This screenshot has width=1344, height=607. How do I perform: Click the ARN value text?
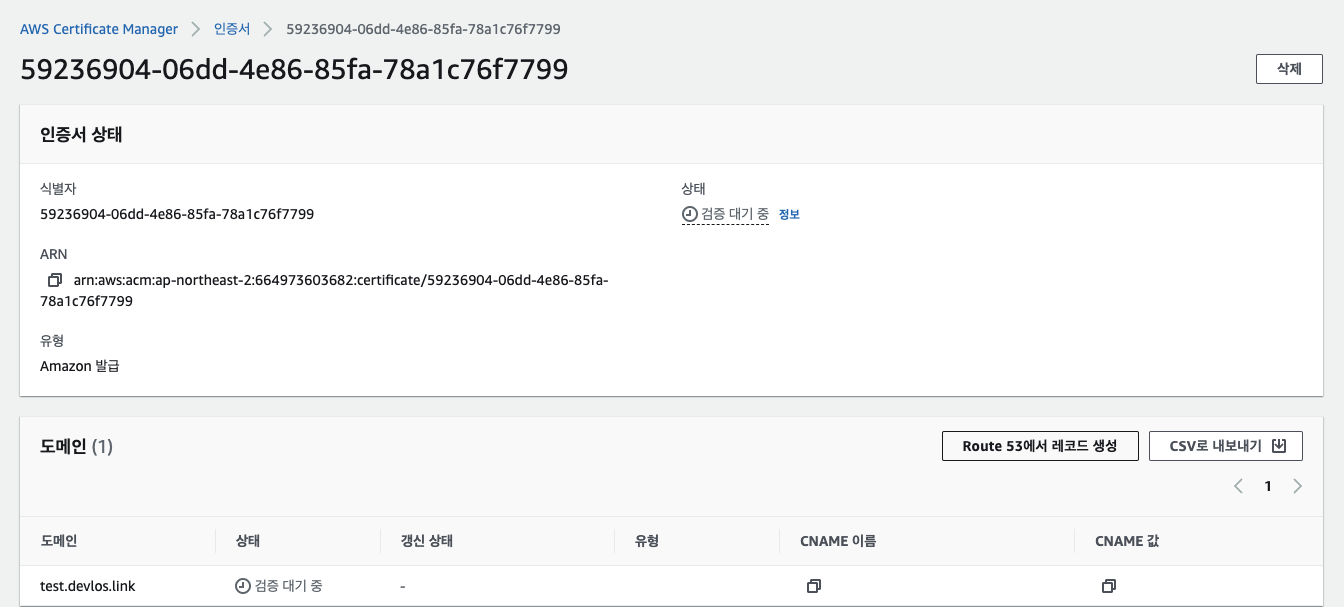(324, 291)
